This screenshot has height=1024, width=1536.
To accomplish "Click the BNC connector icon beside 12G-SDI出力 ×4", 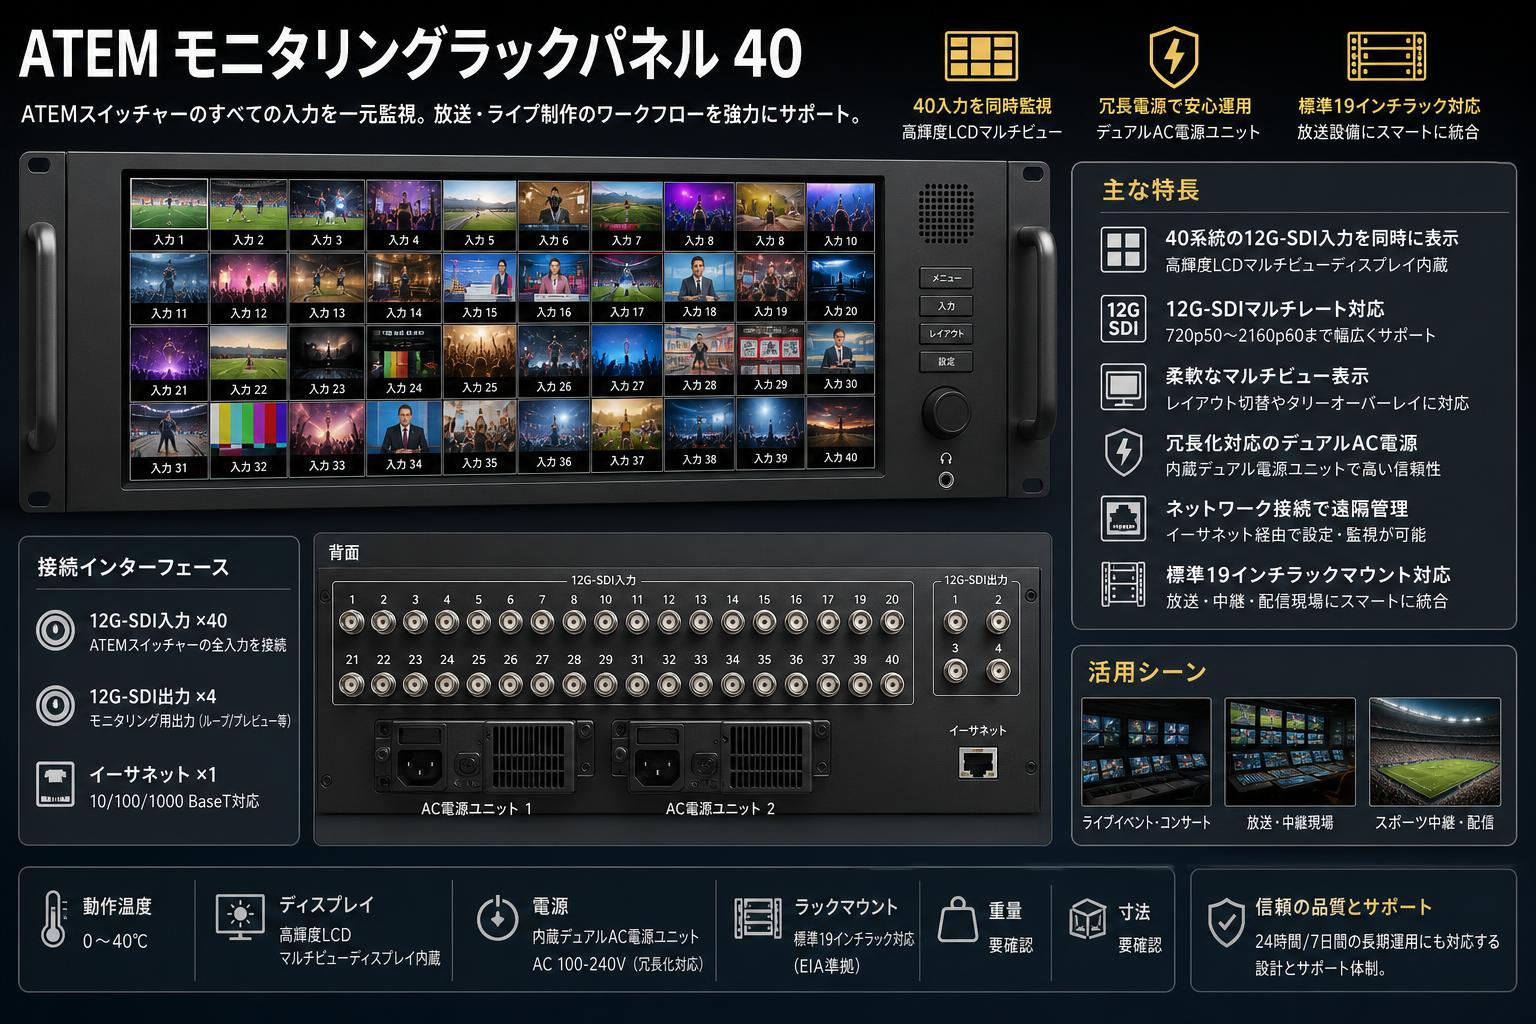I will point(55,705).
